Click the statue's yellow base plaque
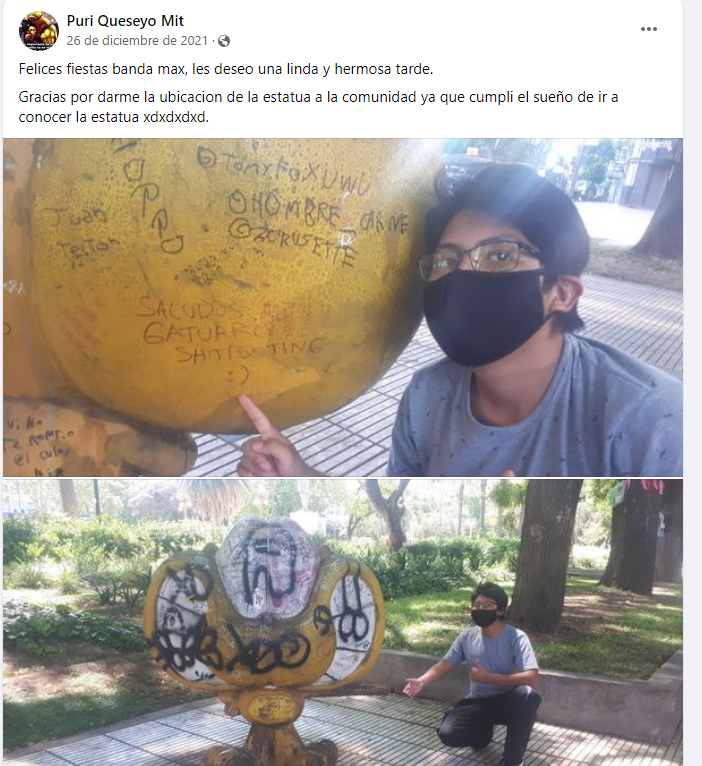The width and height of the screenshot is (702, 766). tap(271, 708)
